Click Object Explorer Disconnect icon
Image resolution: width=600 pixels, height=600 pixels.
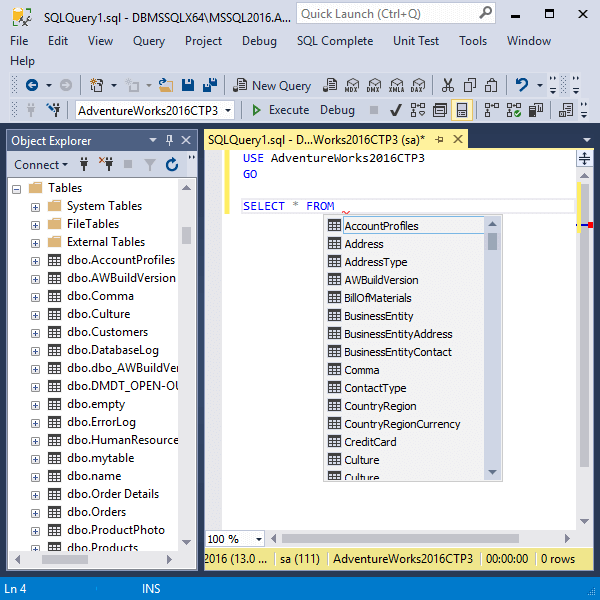[x=106, y=164]
